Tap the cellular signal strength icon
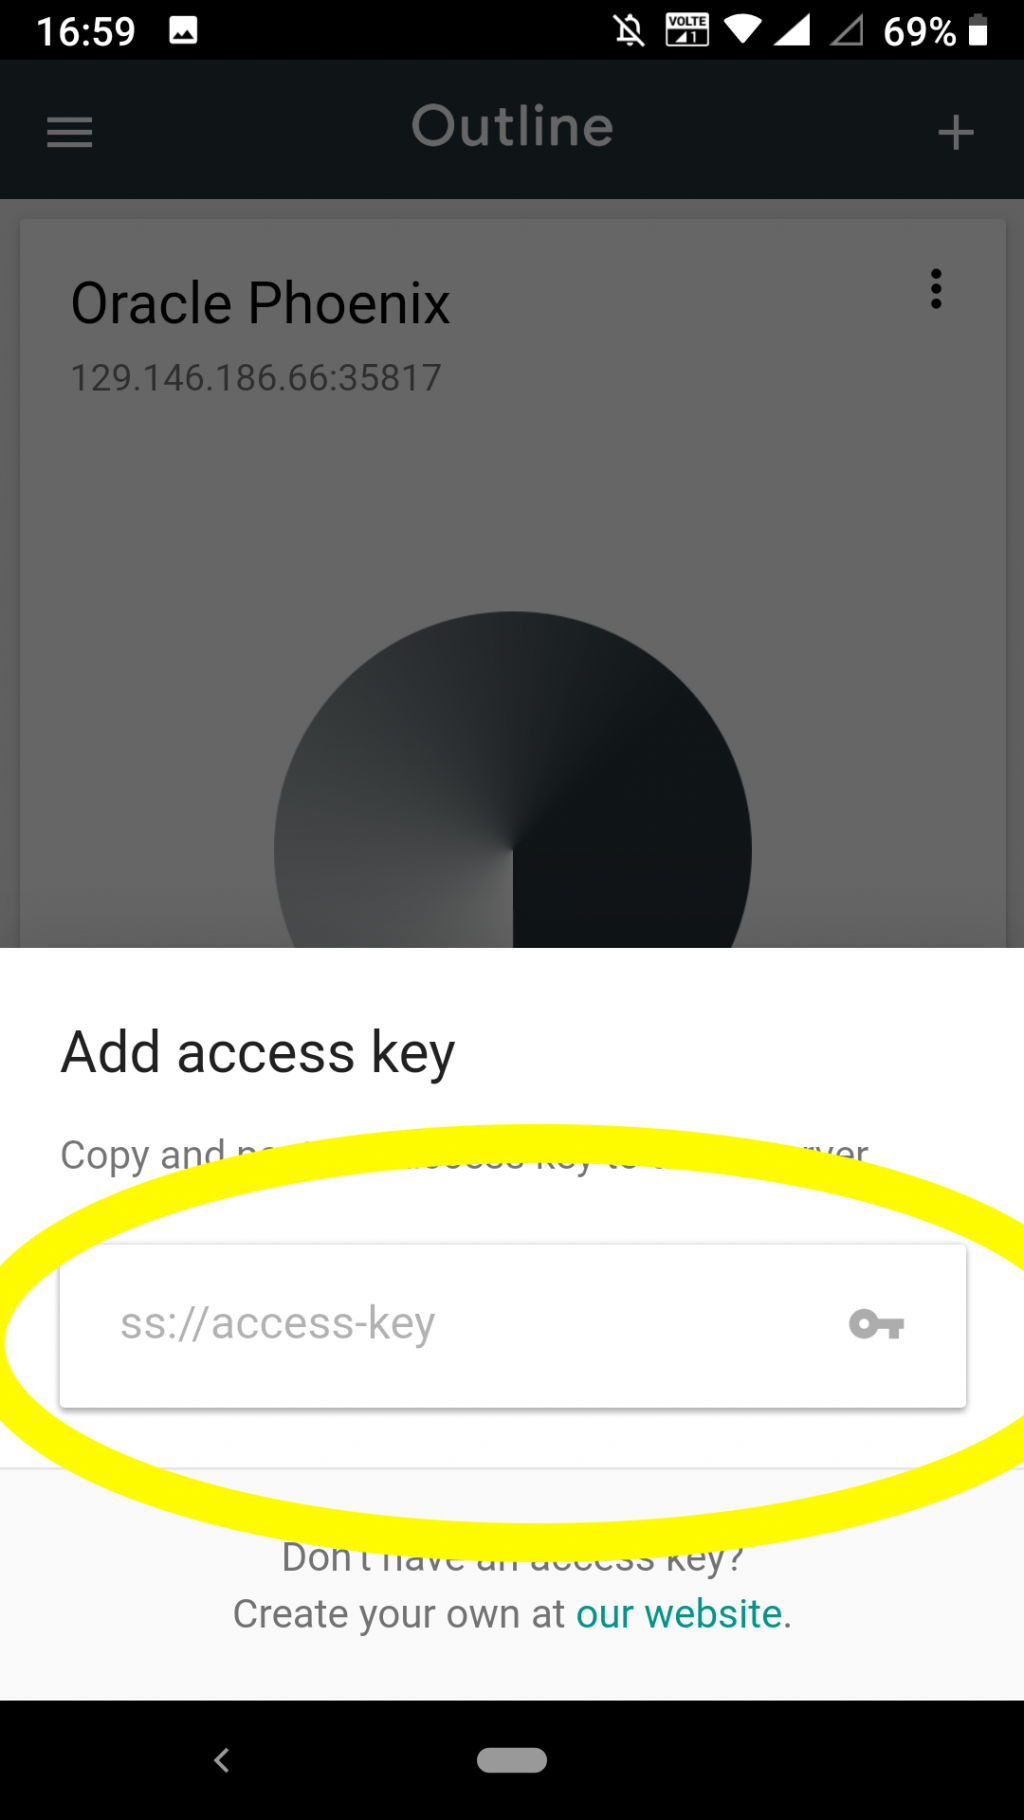 [x=792, y=30]
